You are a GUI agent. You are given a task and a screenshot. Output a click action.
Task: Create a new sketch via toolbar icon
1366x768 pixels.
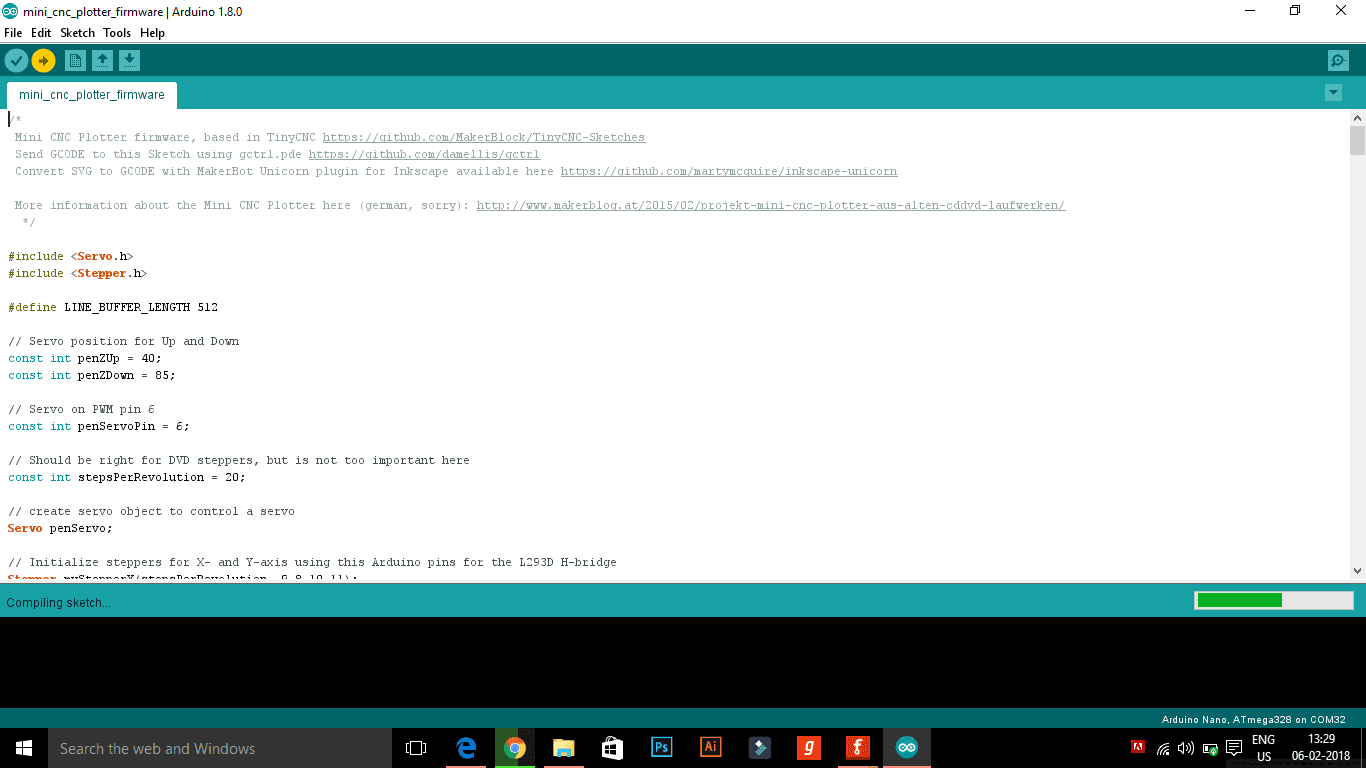75,60
